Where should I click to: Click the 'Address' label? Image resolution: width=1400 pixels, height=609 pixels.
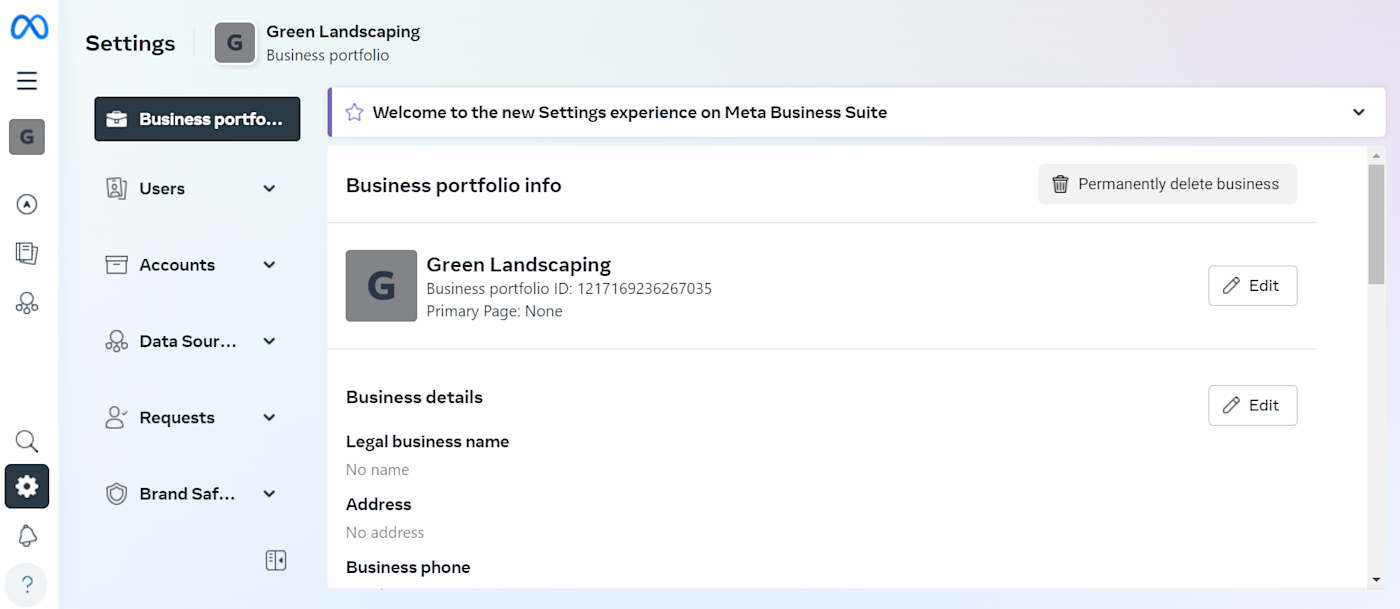coord(379,504)
